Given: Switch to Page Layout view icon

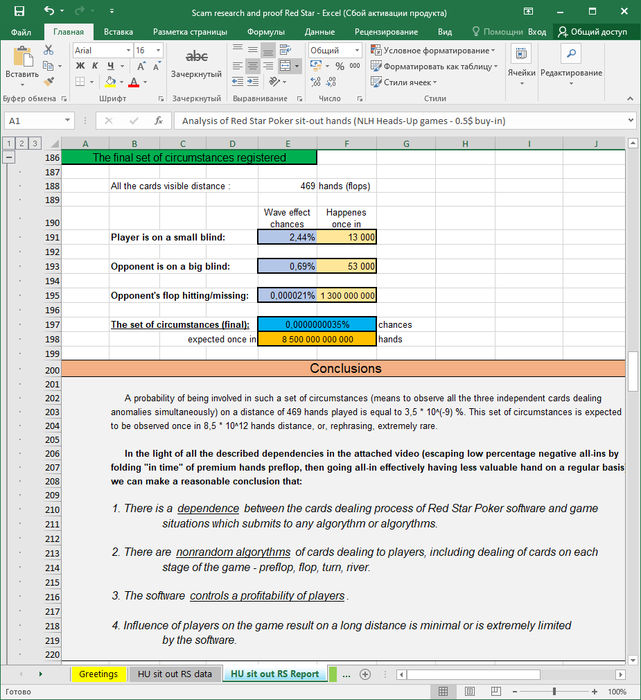Looking at the screenshot, I should [470, 692].
